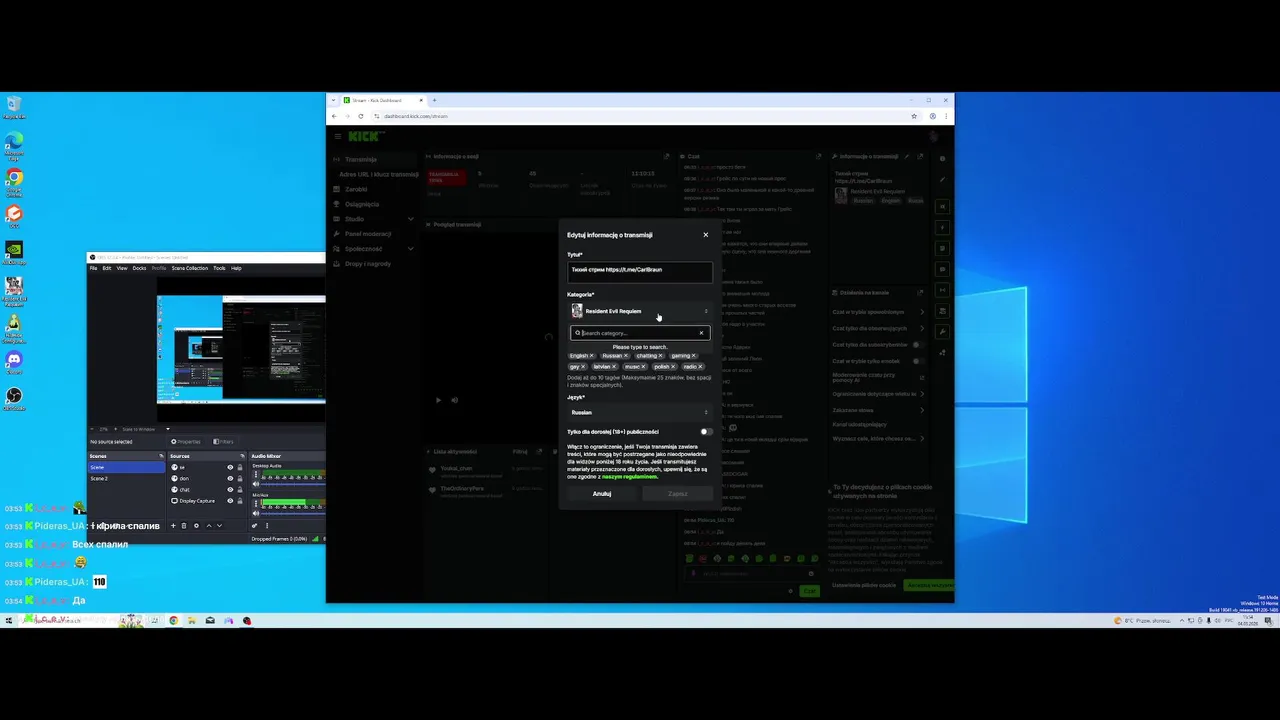Open OBS source Properties button
The height and width of the screenshot is (720, 1280).
(186, 441)
